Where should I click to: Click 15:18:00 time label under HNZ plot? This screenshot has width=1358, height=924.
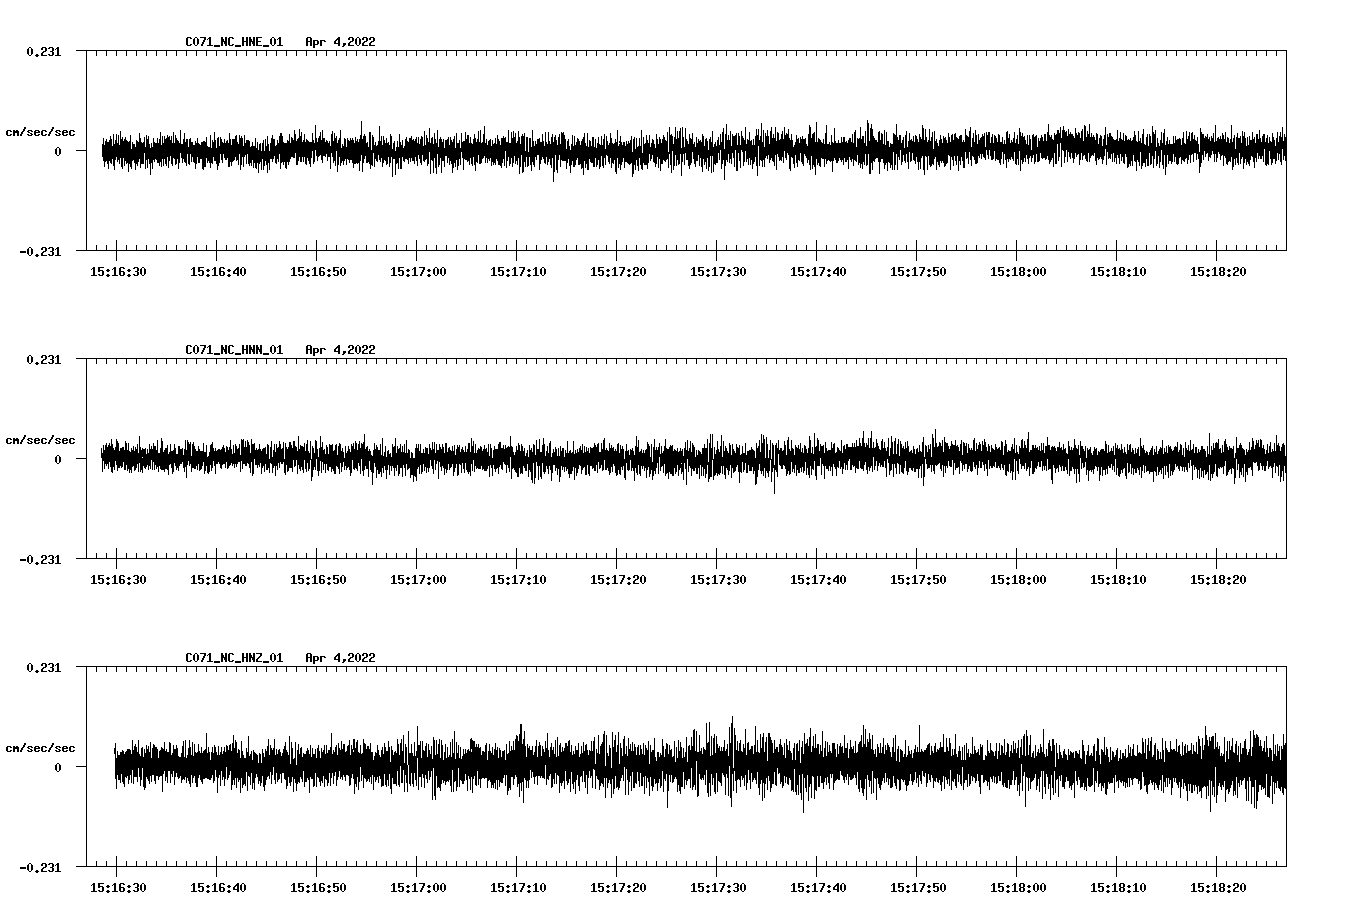click(1018, 888)
